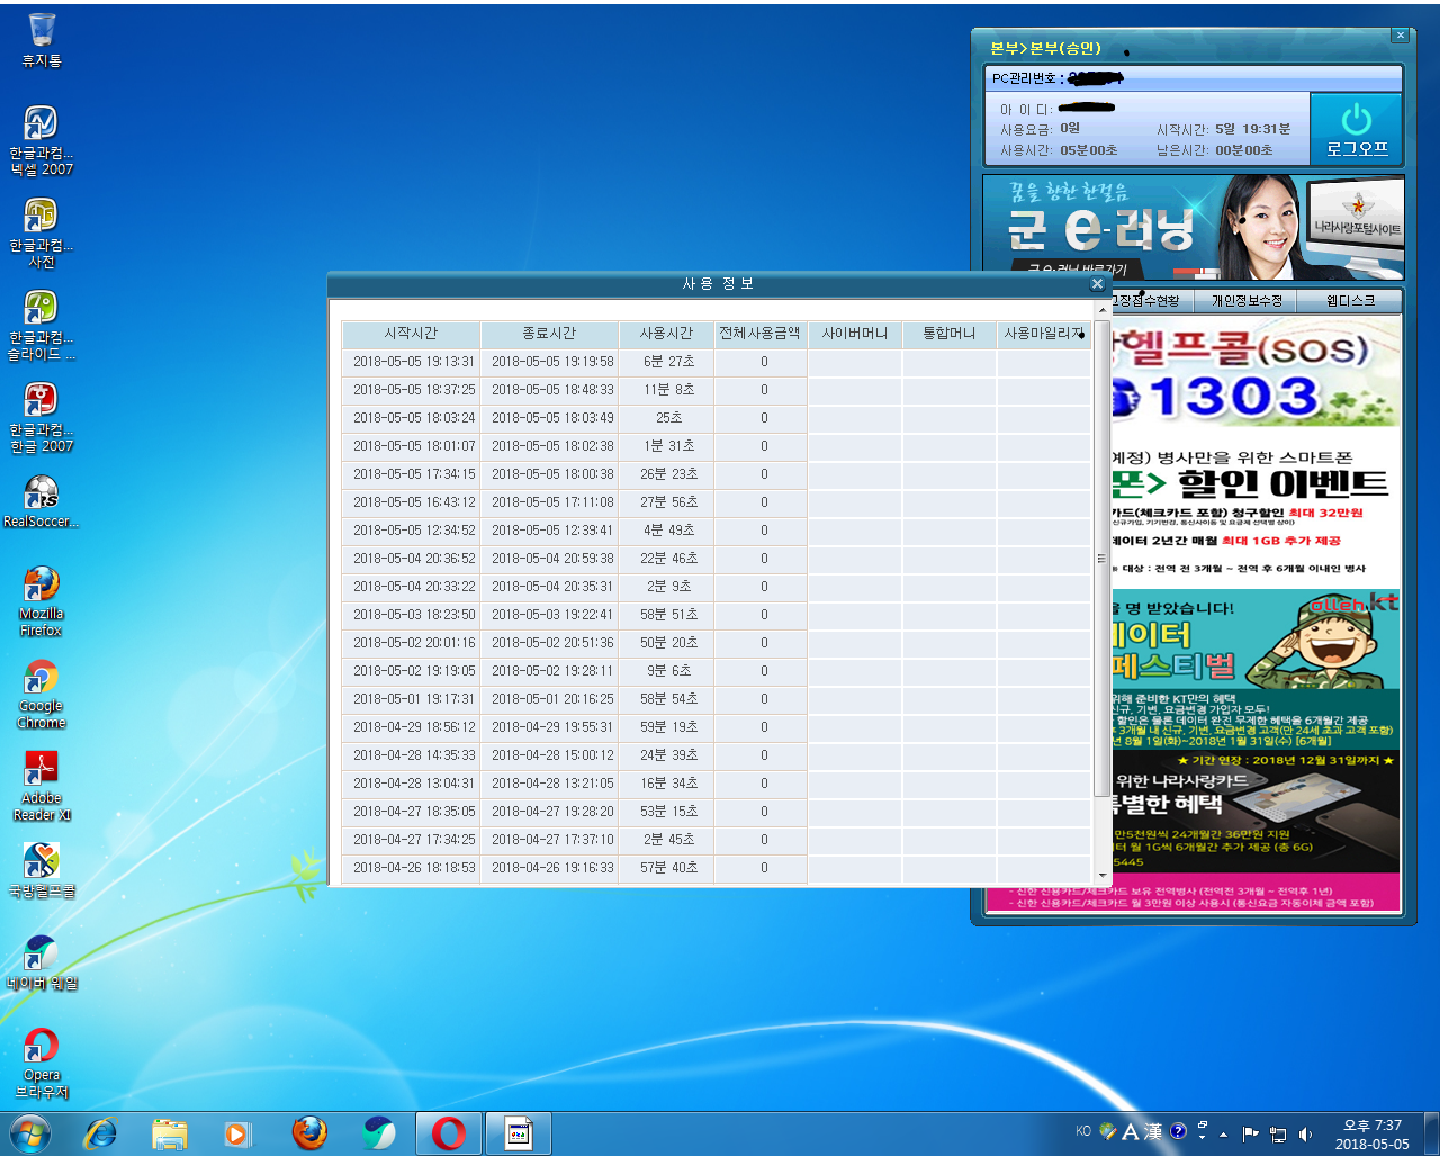Screen dimensions: 1440x1156
Task: Open the 개인정보수정 tab
Action: (1246, 300)
